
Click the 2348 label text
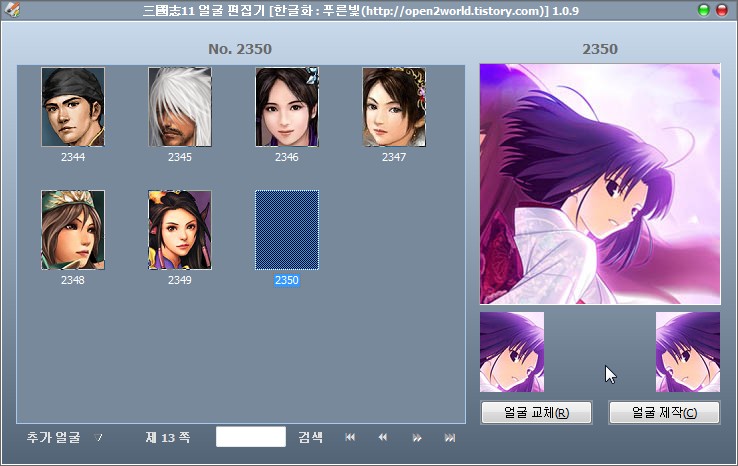[73, 280]
